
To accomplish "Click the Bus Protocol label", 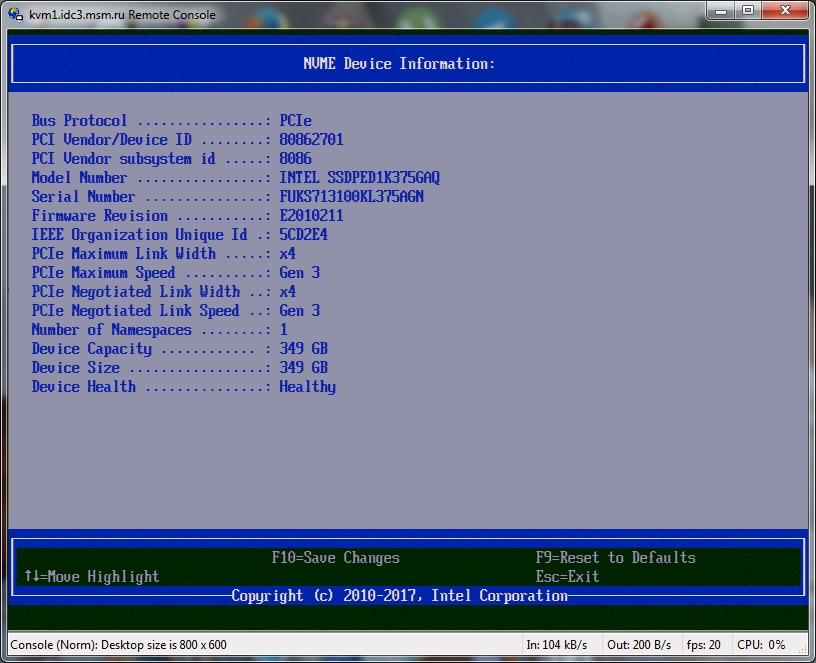I will 79,121.
